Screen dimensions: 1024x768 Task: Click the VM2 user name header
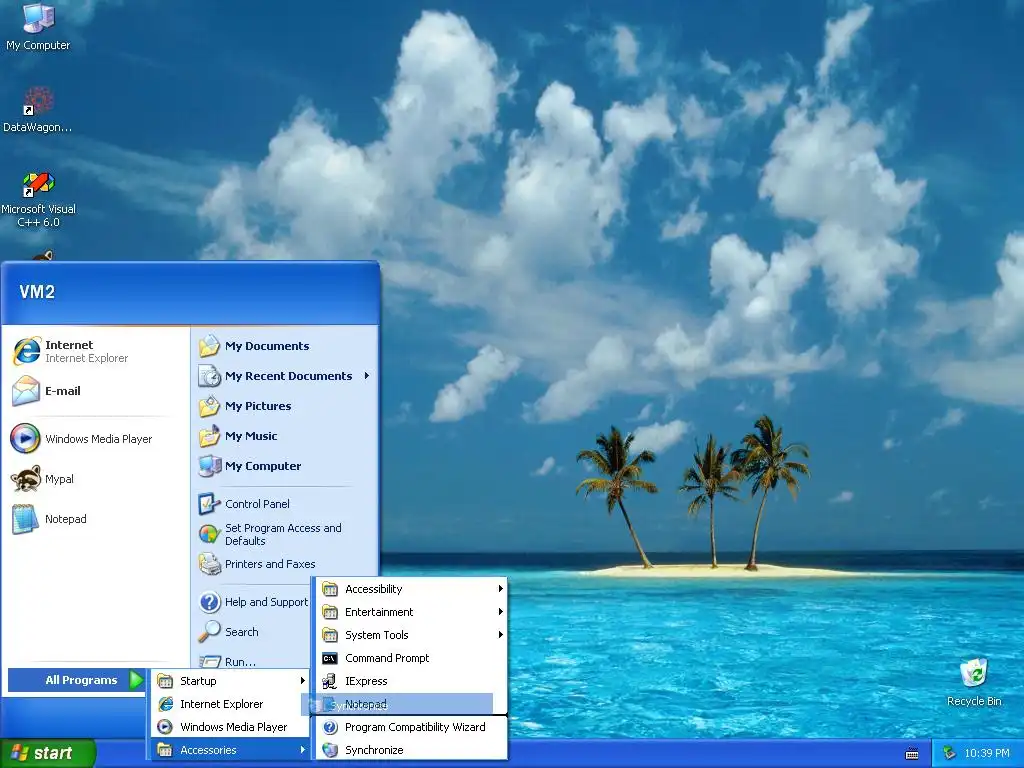(x=37, y=292)
